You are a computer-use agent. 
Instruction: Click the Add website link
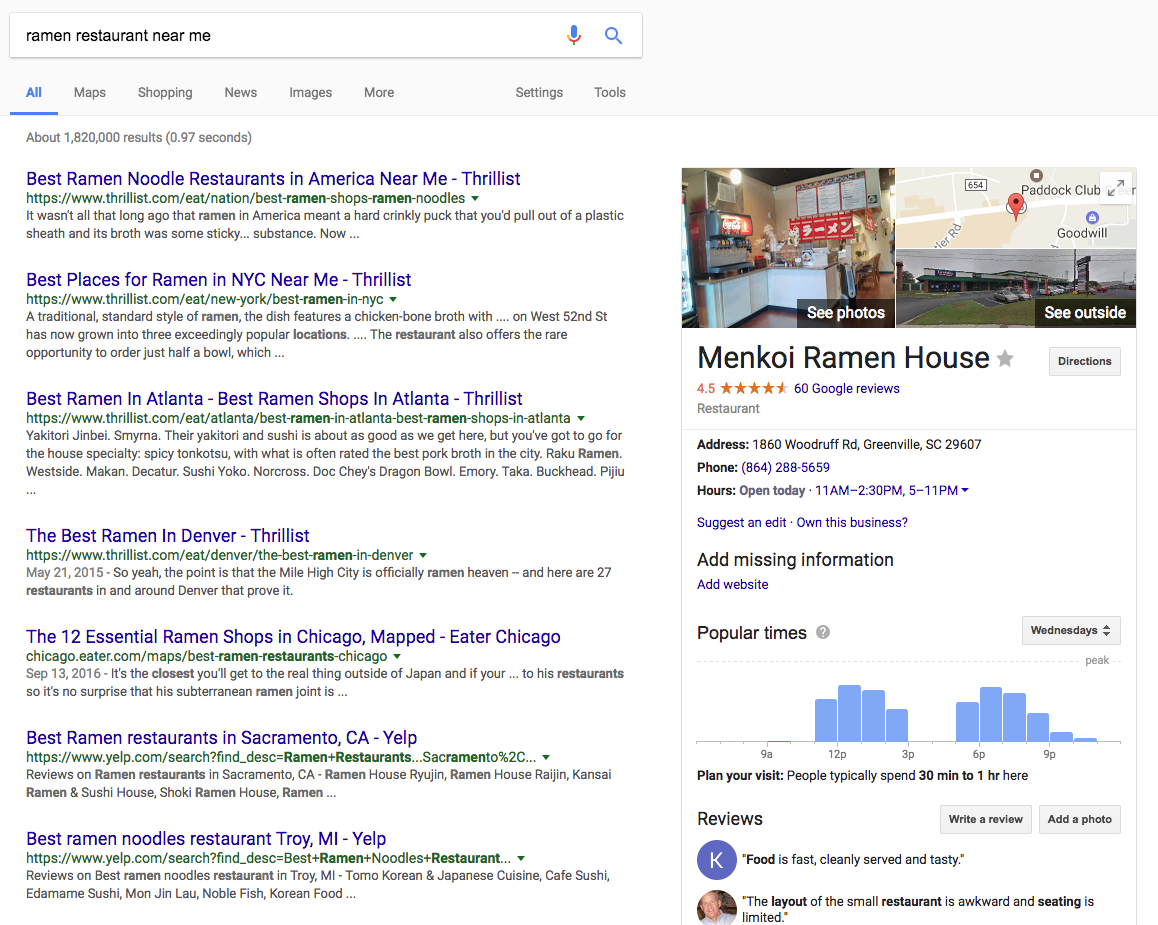click(733, 585)
